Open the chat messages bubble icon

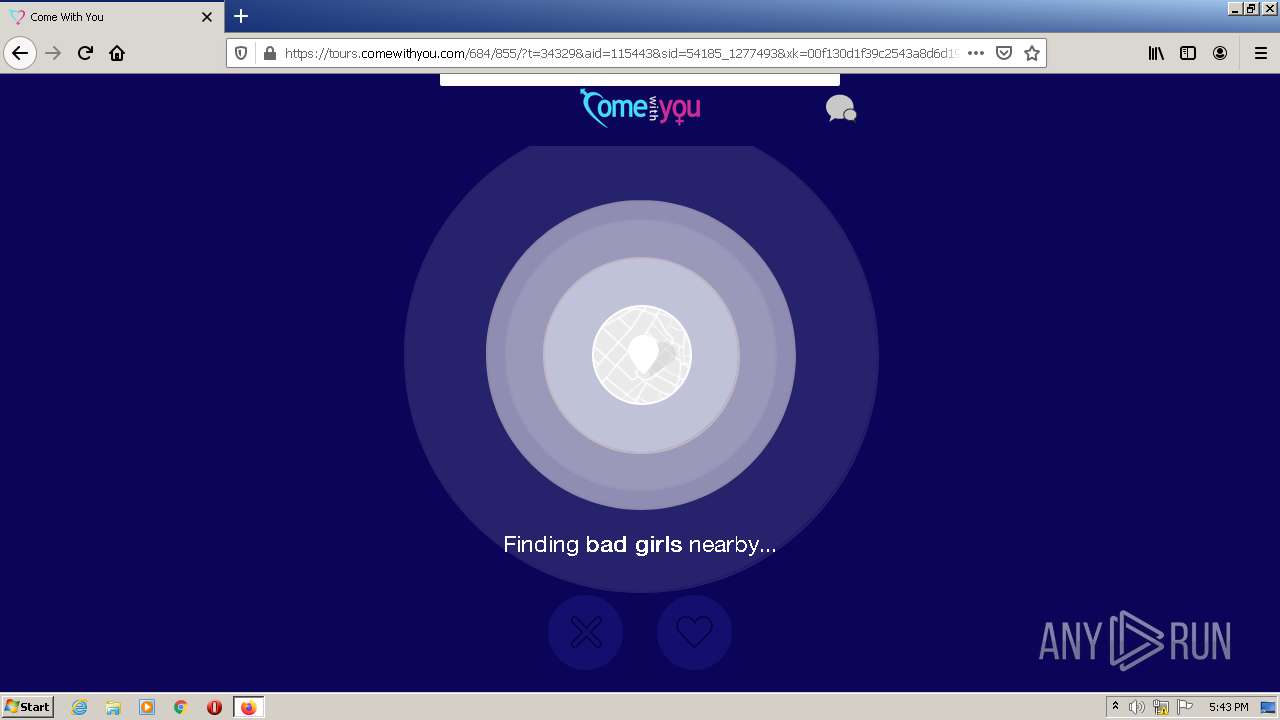(x=841, y=108)
